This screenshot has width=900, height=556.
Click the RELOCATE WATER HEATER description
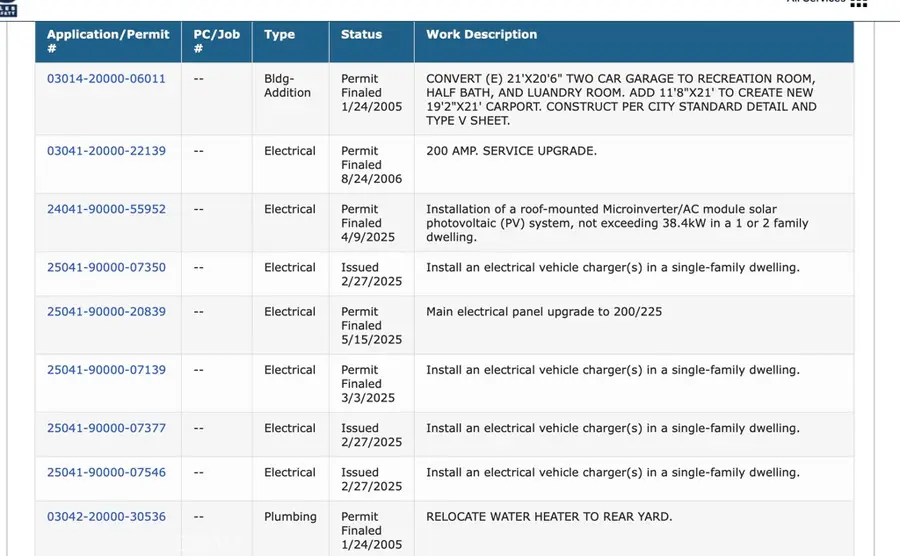[549, 517]
